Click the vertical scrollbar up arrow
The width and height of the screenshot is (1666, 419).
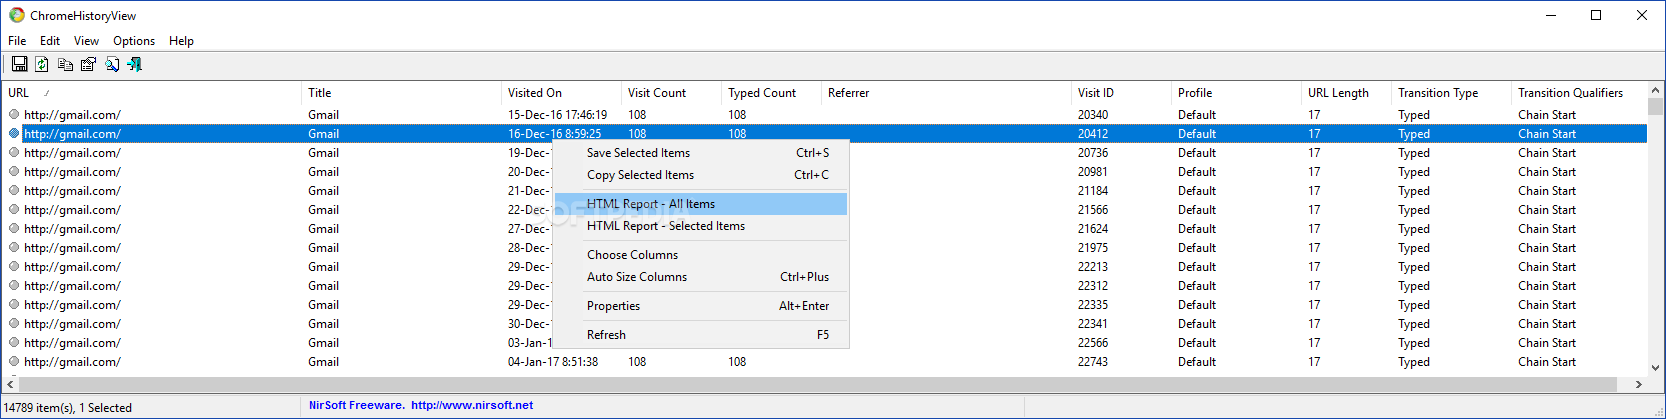tap(1656, 91)
